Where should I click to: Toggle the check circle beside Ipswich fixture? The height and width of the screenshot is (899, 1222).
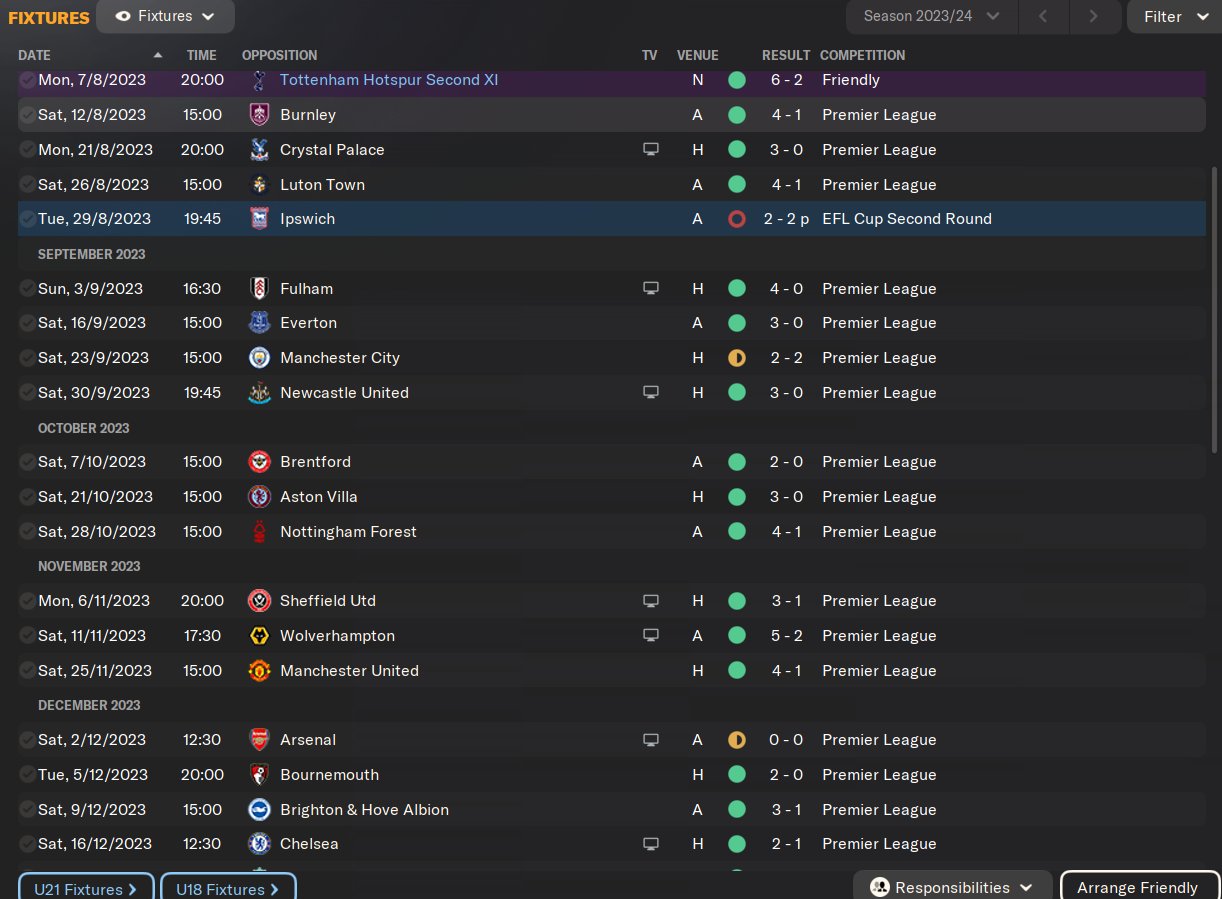pos(27,219)
